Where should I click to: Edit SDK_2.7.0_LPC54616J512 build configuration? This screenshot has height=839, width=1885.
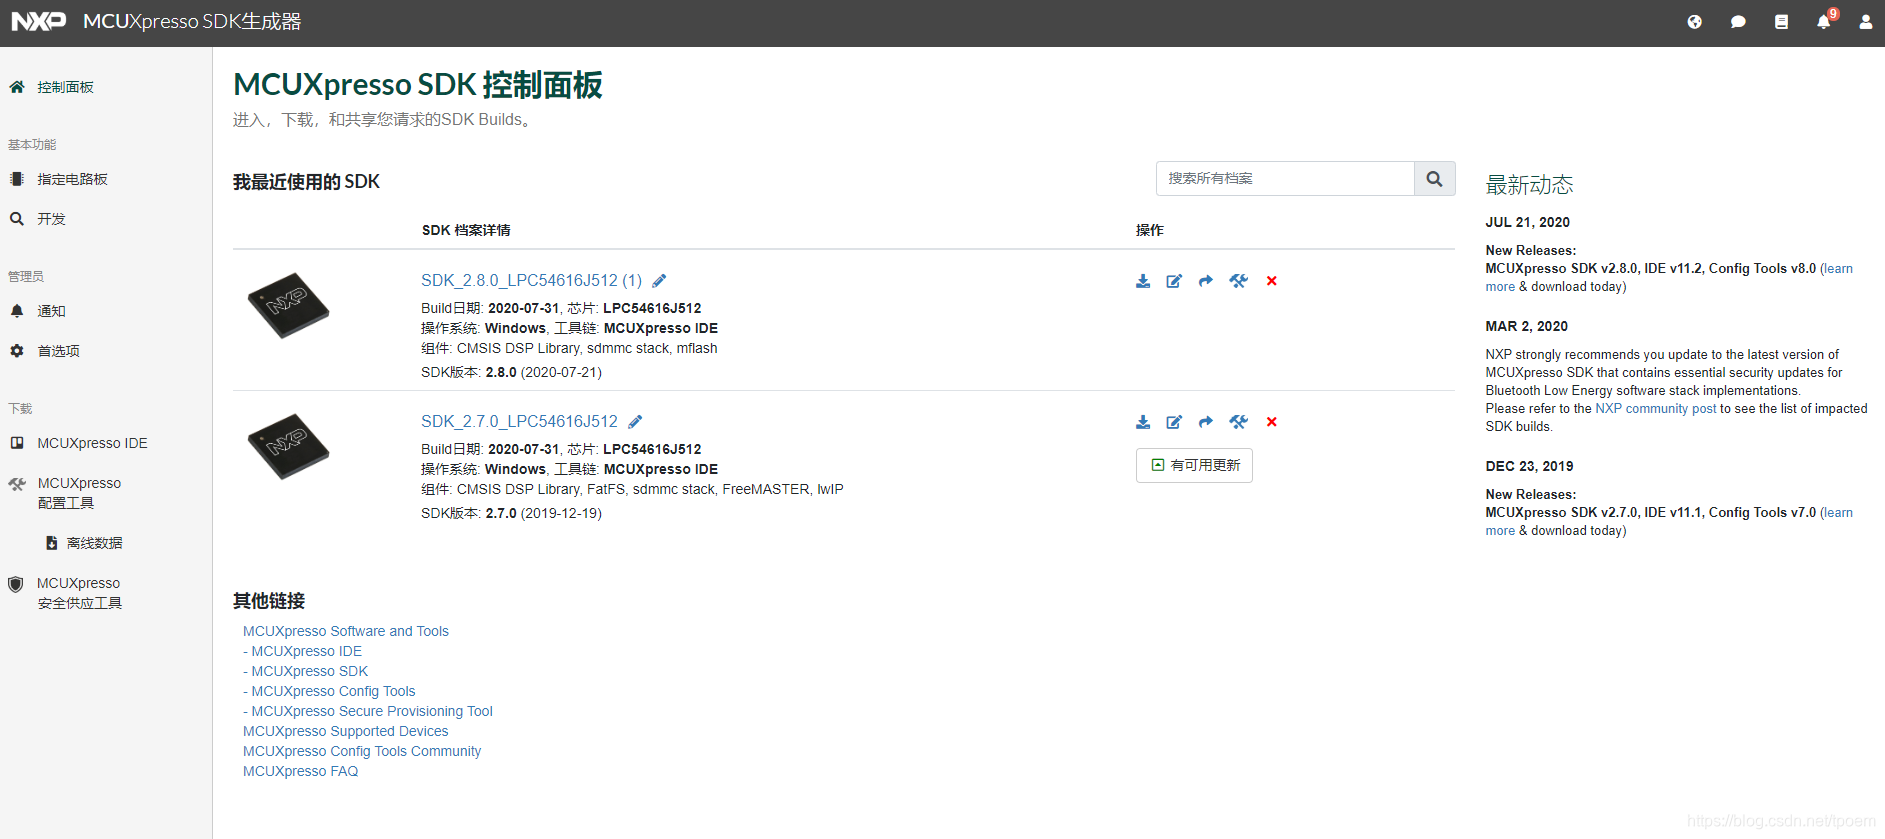1174,422
